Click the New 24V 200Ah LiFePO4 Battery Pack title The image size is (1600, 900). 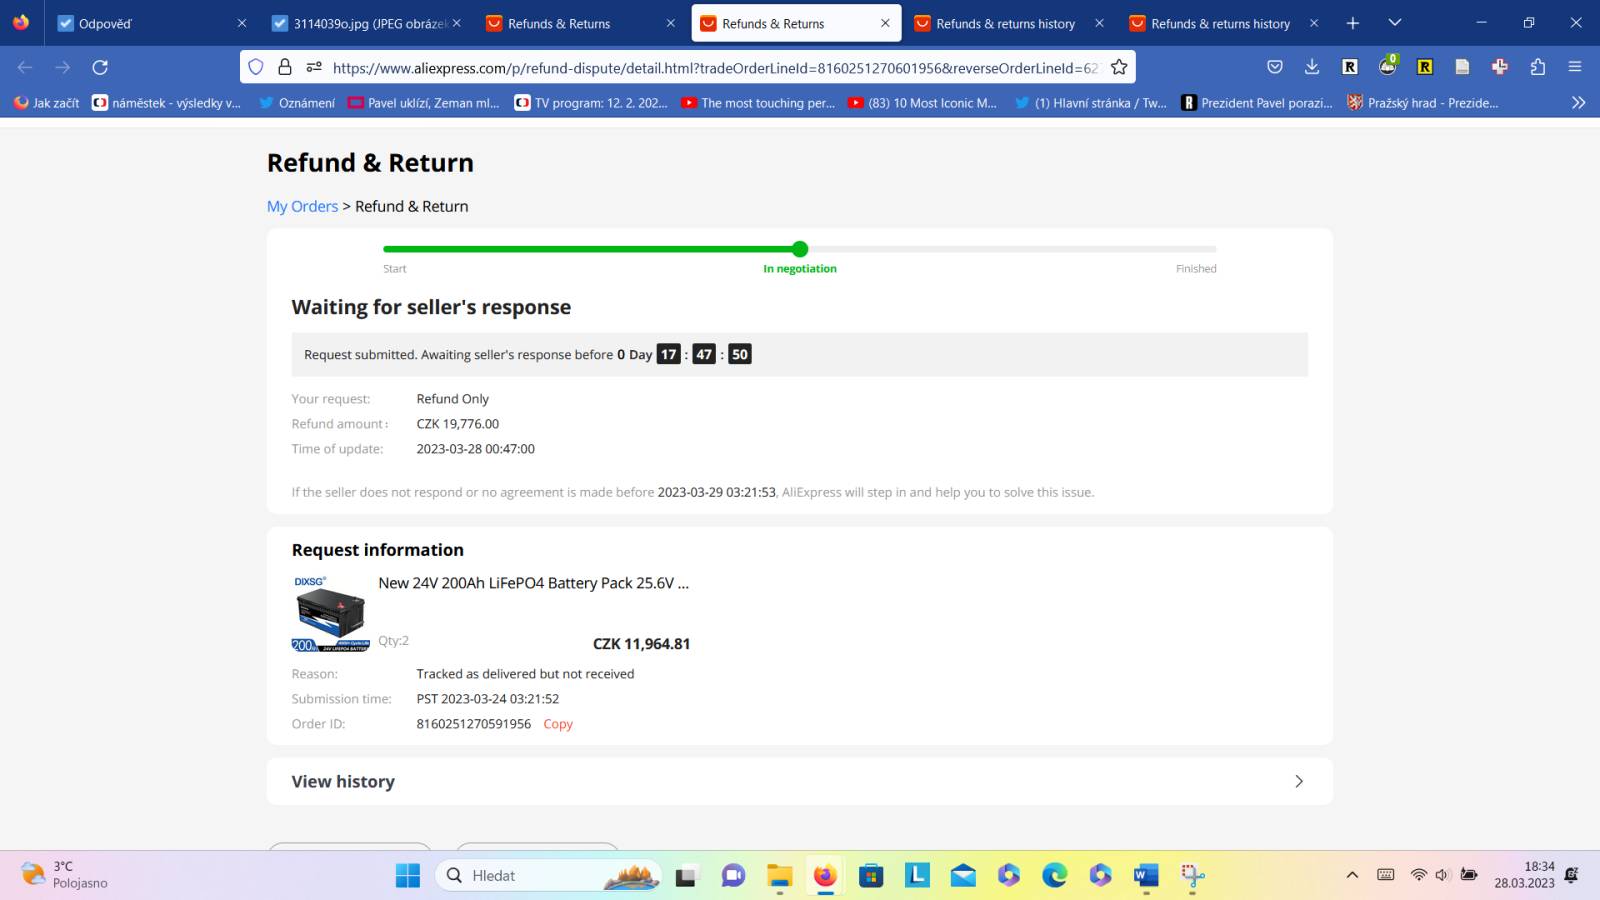point(533,583)
